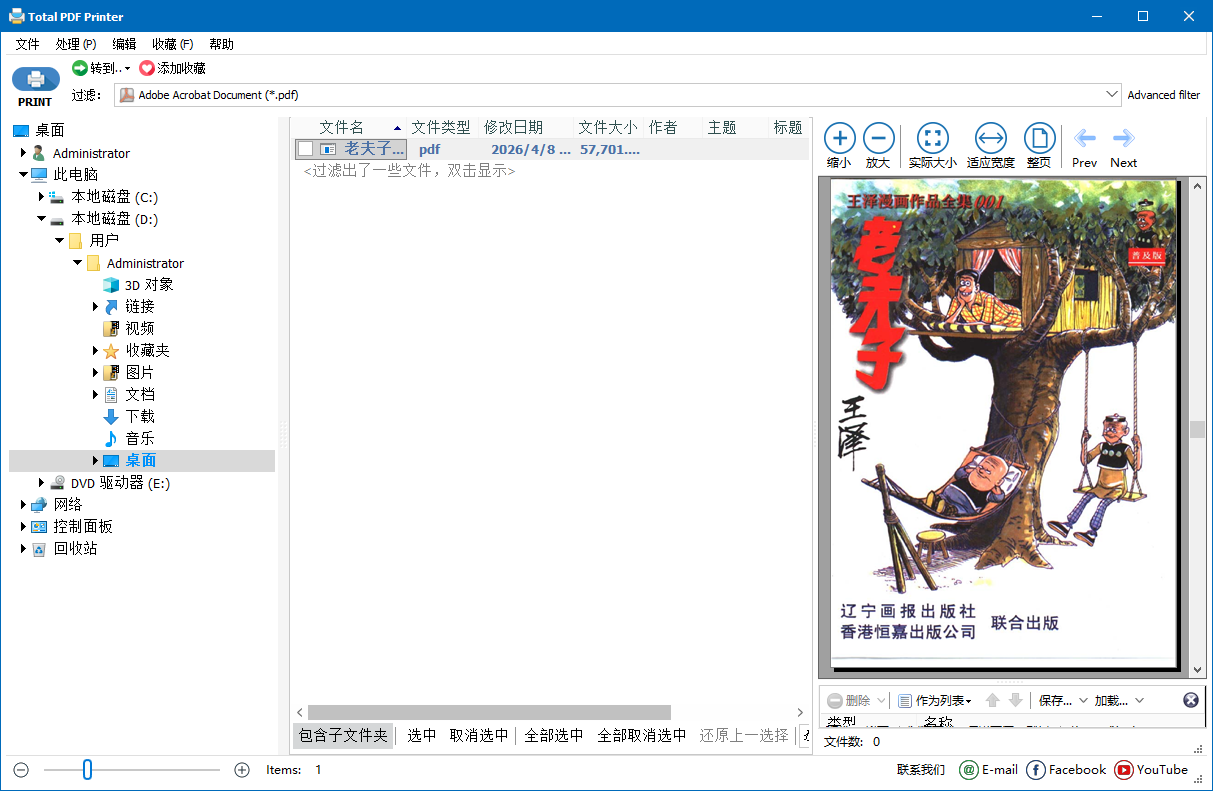
Task: Click 全部选中 to check all files
Action: (554, 735)
